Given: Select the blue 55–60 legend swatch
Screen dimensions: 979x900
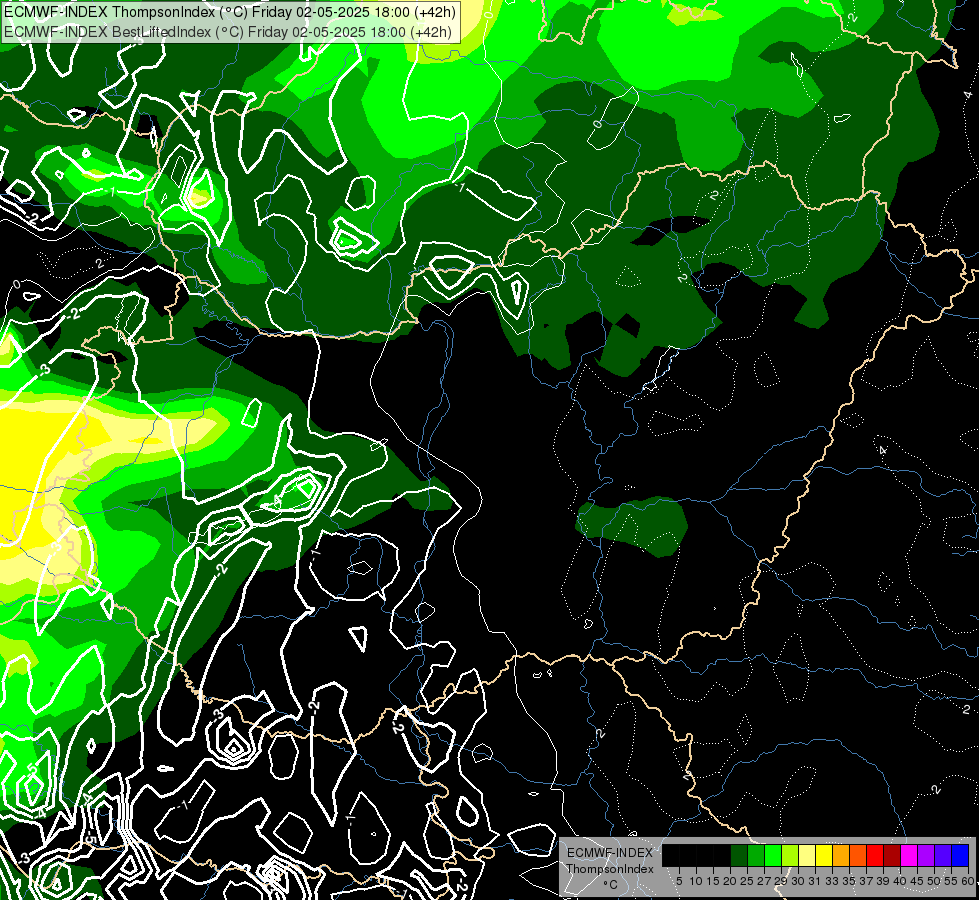Looking at the screenshot, I should click(960, 855).
